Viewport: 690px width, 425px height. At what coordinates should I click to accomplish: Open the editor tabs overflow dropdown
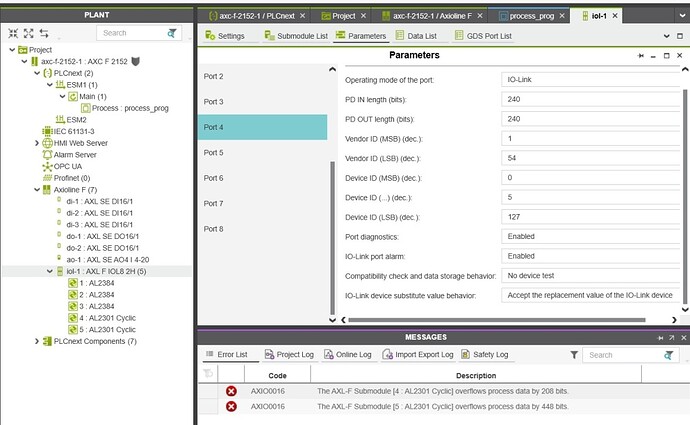(682, 16)
